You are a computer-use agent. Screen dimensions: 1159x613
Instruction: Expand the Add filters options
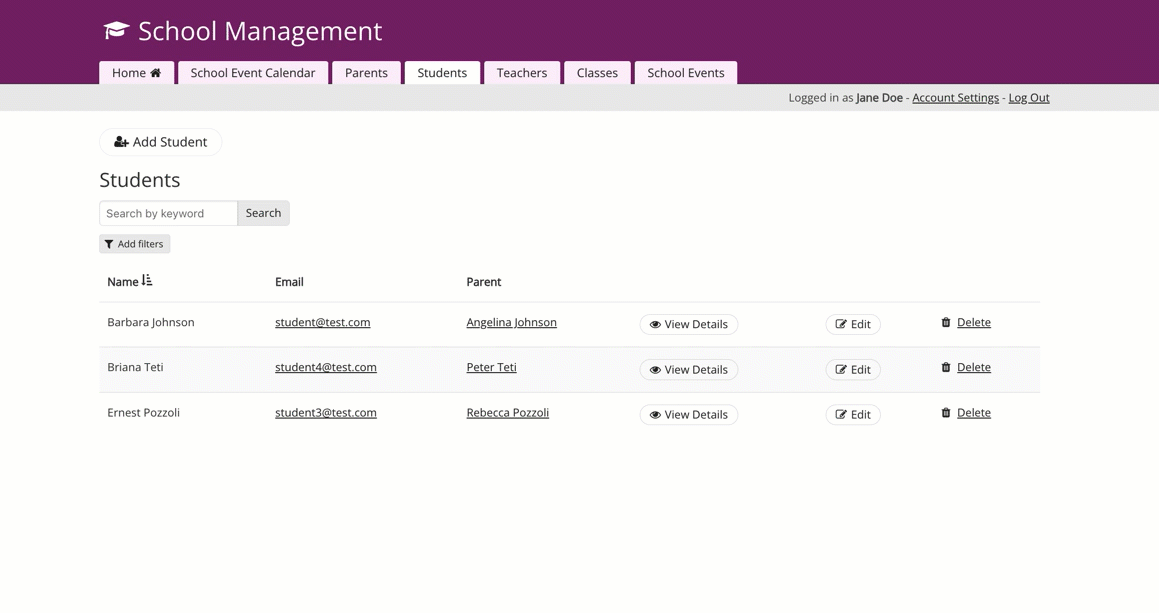pos(135,244)
